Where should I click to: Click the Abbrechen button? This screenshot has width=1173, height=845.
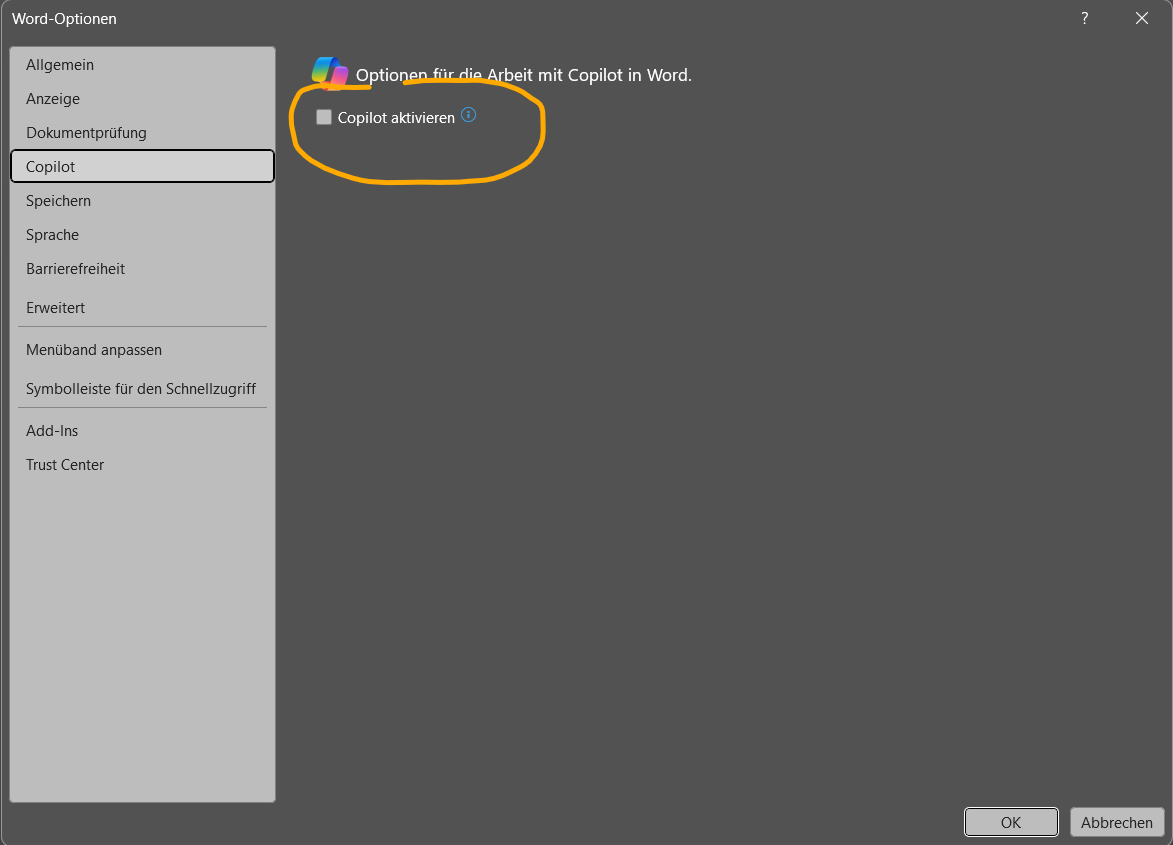(1116, 822)
